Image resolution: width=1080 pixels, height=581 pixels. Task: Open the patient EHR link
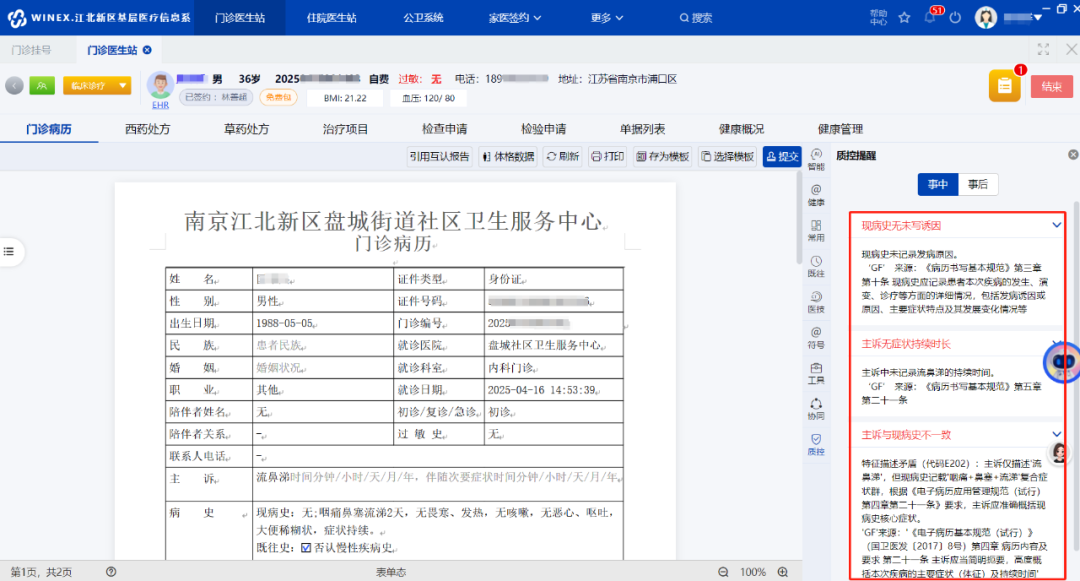(x=160, y=105)
